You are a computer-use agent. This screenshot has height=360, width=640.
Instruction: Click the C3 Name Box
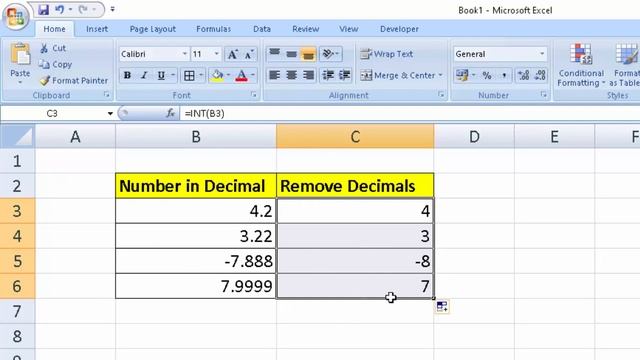point(52,113)
